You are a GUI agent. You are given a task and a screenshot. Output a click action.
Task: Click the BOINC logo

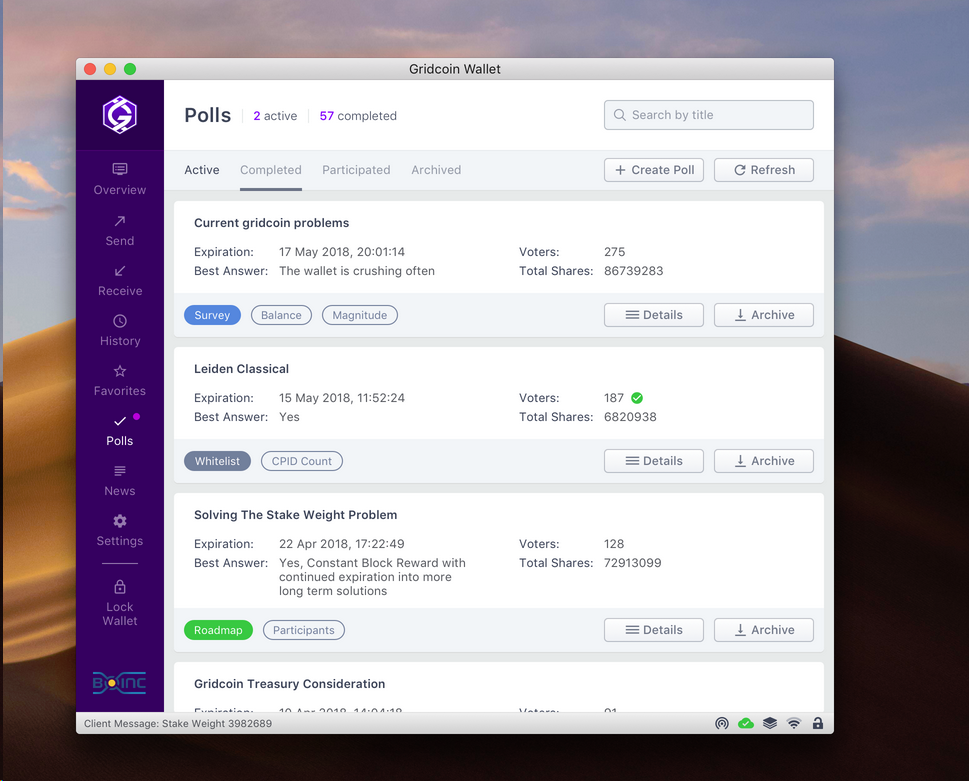(x=119, y=683)
